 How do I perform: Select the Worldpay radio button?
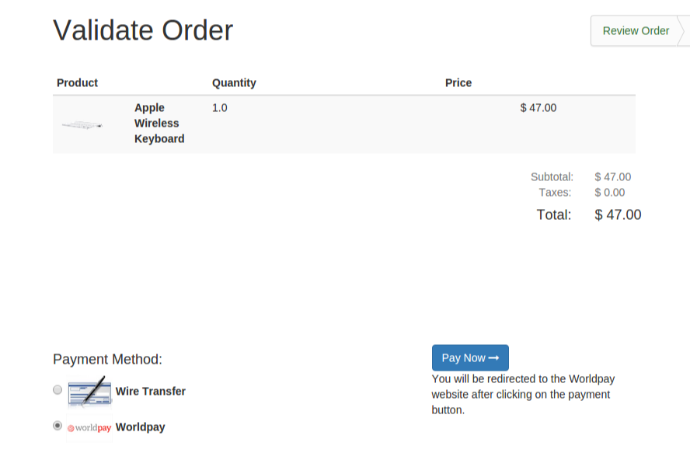coord(57,426)
